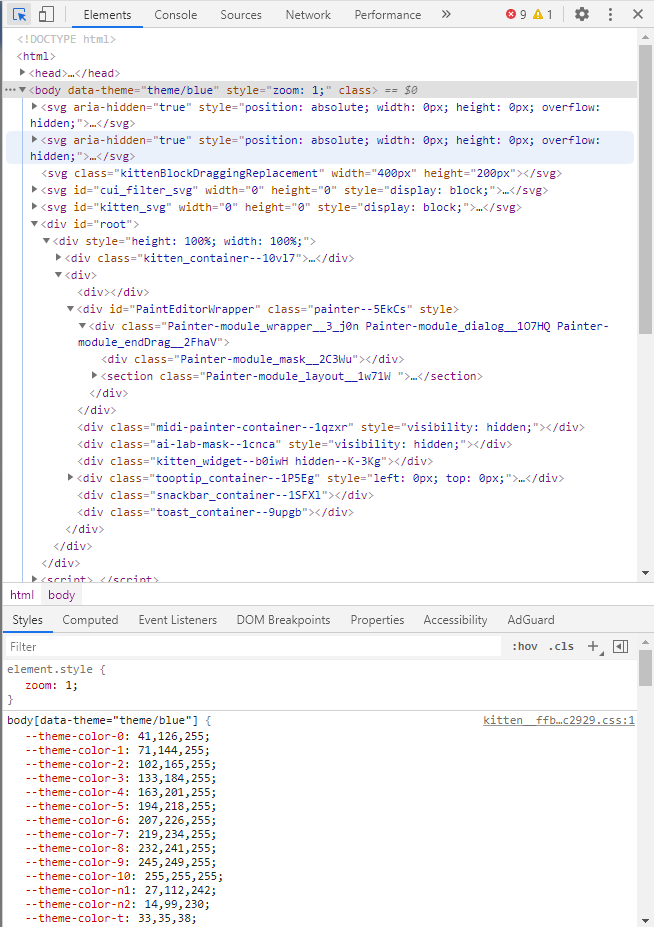
Task: Click html in the breadcrumb bar
Action: click(22, 595)
